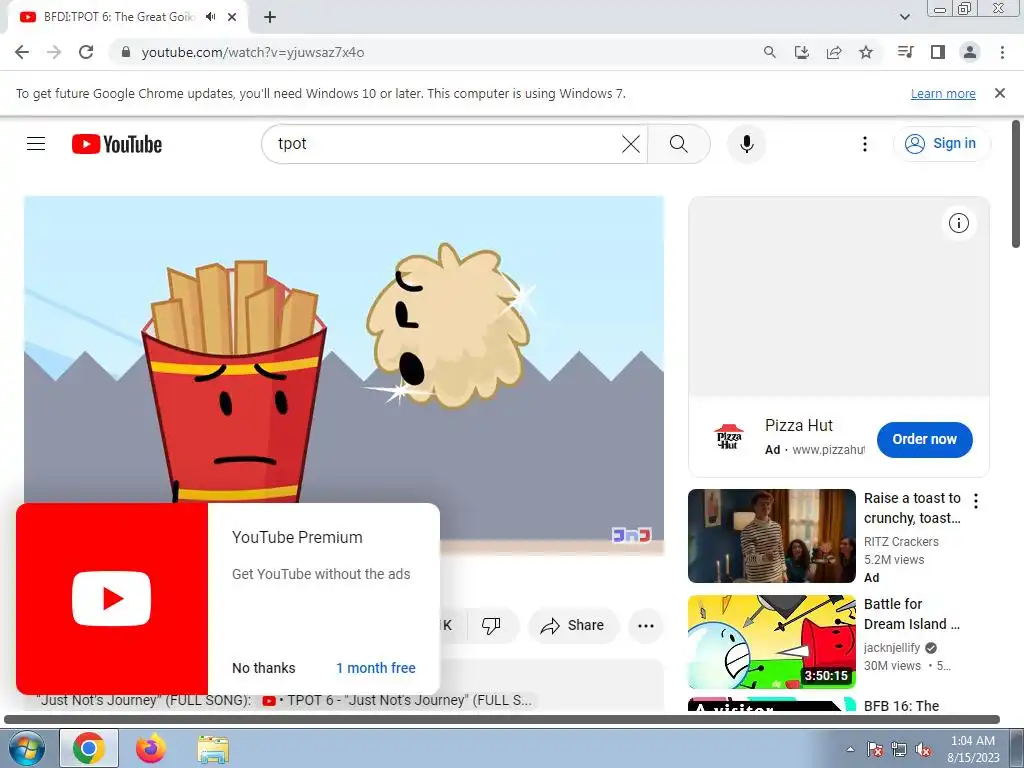Launch Firefox from the taskbar
The width and height of the screenshot is (1024, 768).
coord(151,748)
